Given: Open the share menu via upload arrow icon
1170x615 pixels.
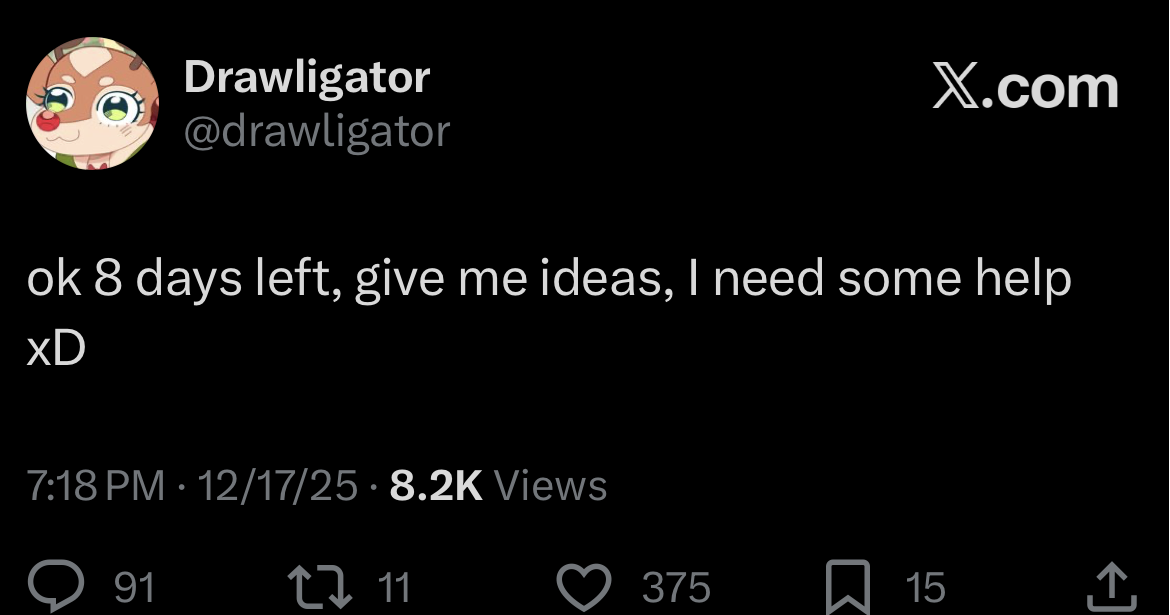Looking at the screenshot, I should 1111,584.
